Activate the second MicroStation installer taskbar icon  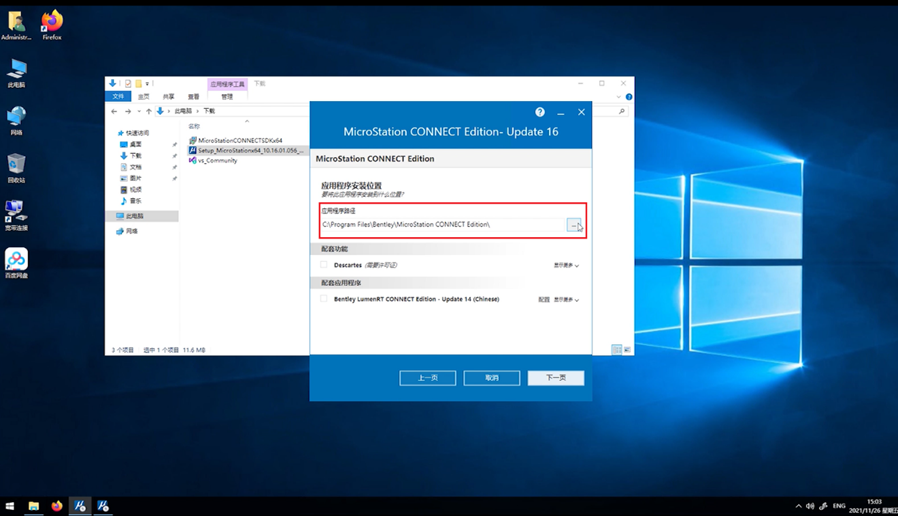(103, 506)
